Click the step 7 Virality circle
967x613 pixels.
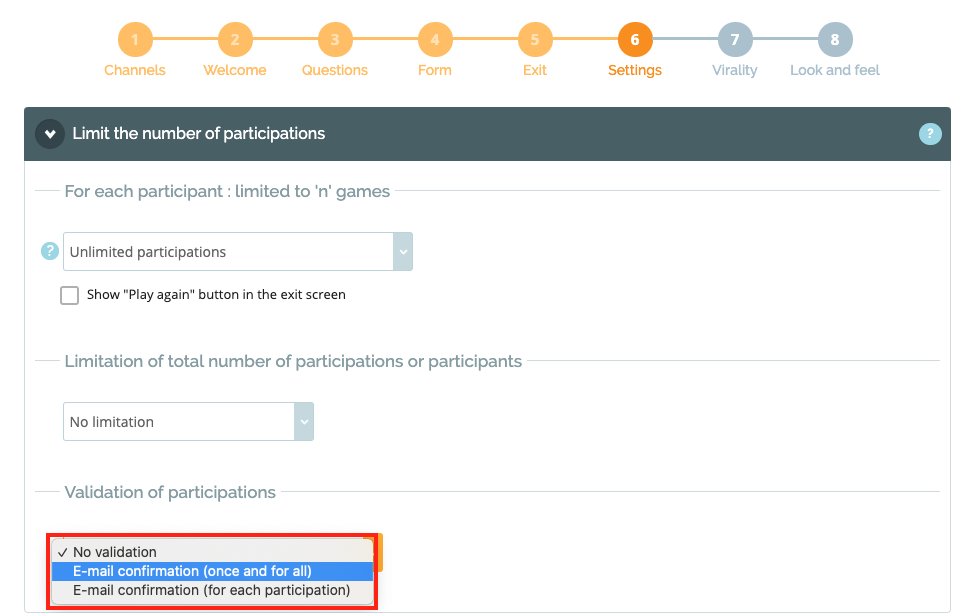[x=735, y=41]
